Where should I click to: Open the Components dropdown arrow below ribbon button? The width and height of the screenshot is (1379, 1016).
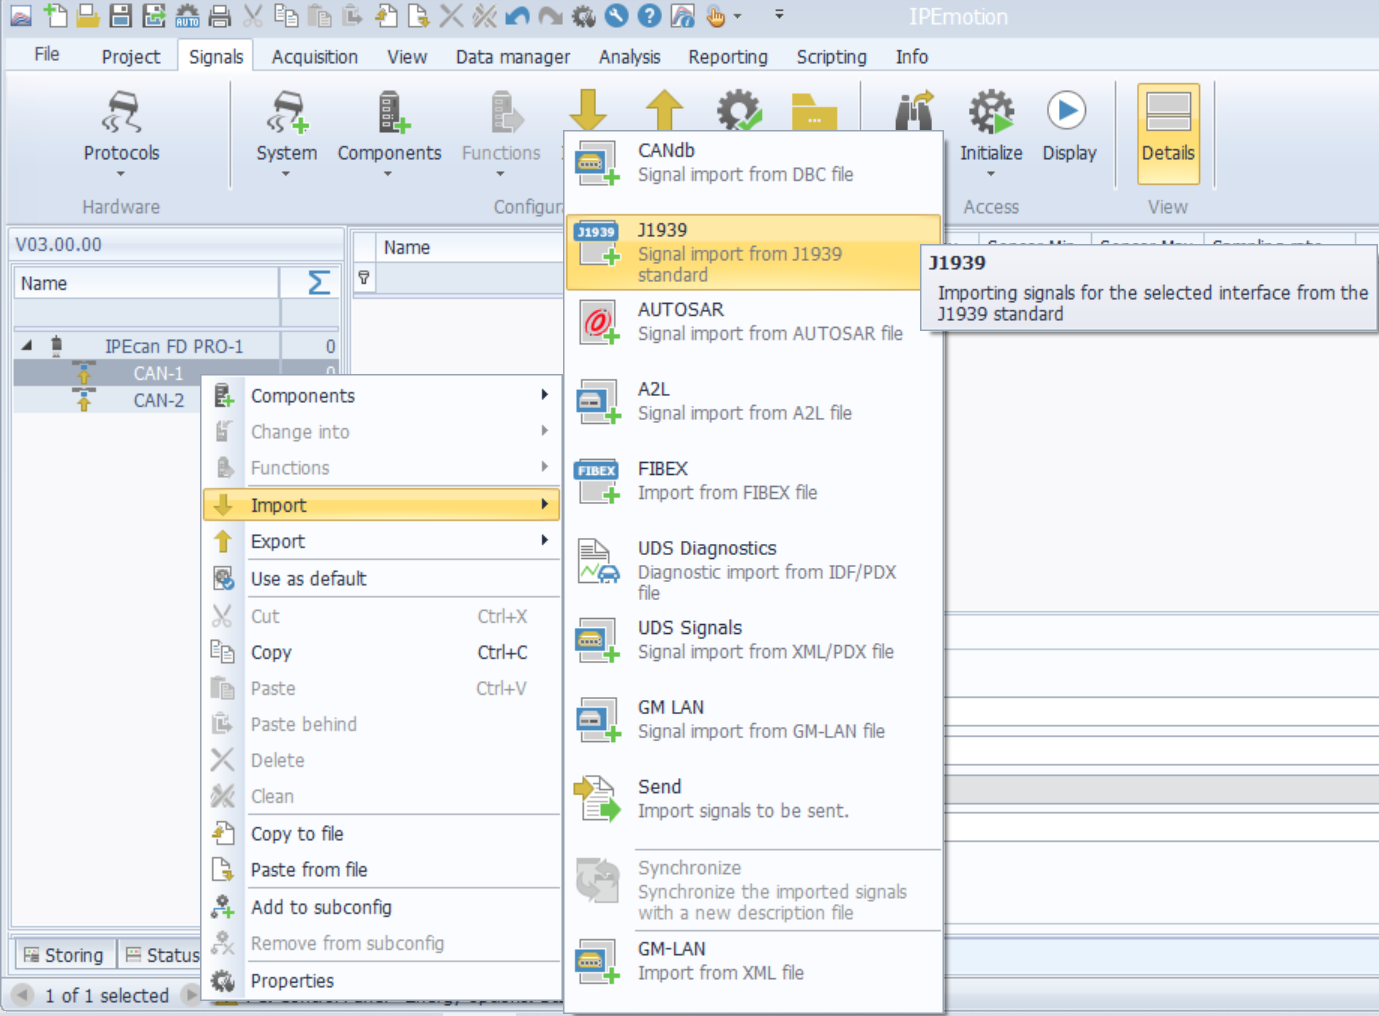click(x=389, y=175)
